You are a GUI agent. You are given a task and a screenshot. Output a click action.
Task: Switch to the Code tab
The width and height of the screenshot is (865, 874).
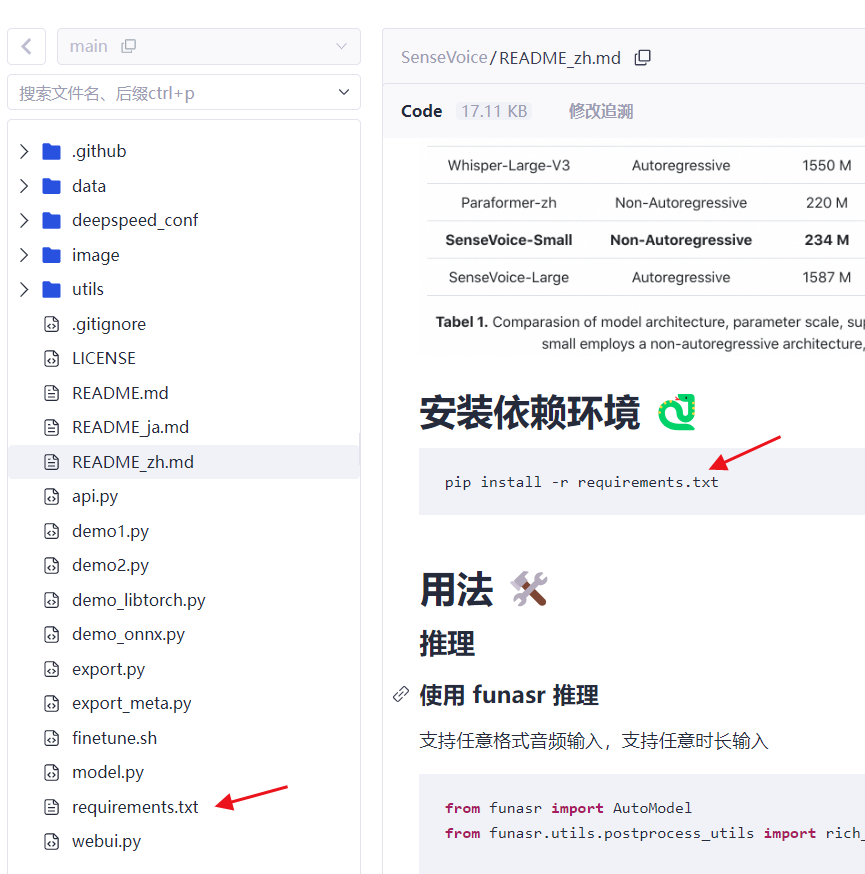tap(421, 111)
